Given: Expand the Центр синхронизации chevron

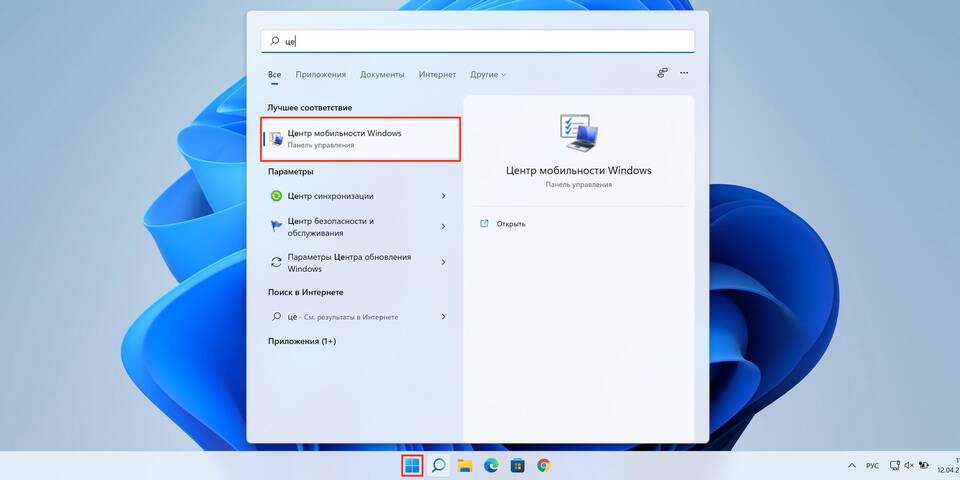Looking at the screenshot, I should point(443,196).
